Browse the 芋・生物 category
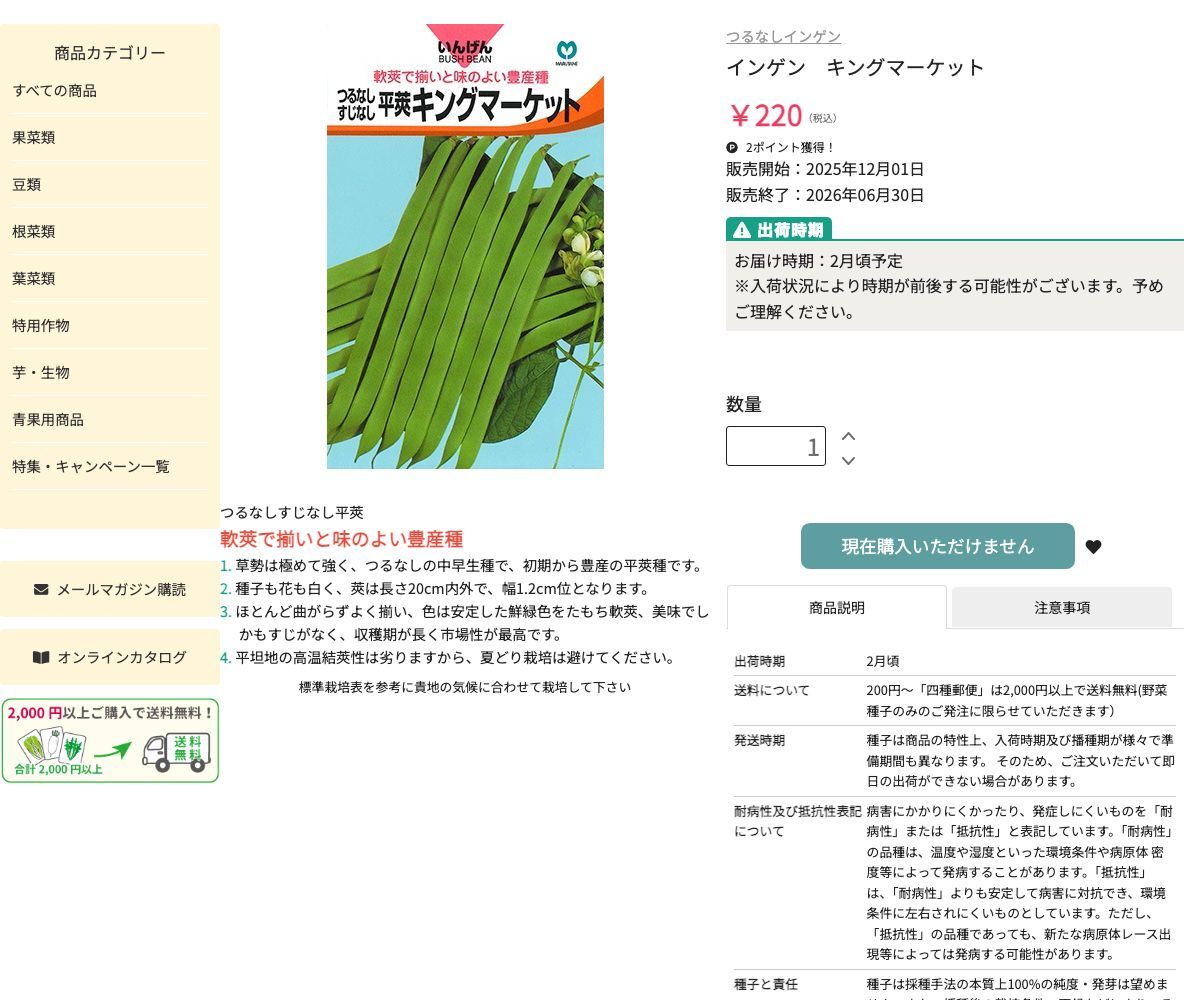The width and height of the screenshot is (1200, 1000). 41,373
